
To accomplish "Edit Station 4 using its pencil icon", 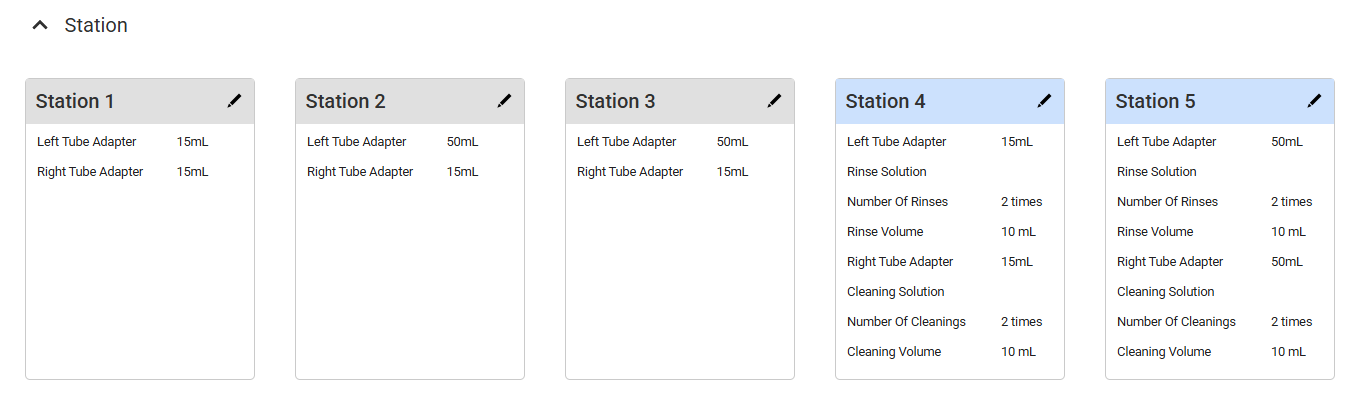I will [1044, 101].
